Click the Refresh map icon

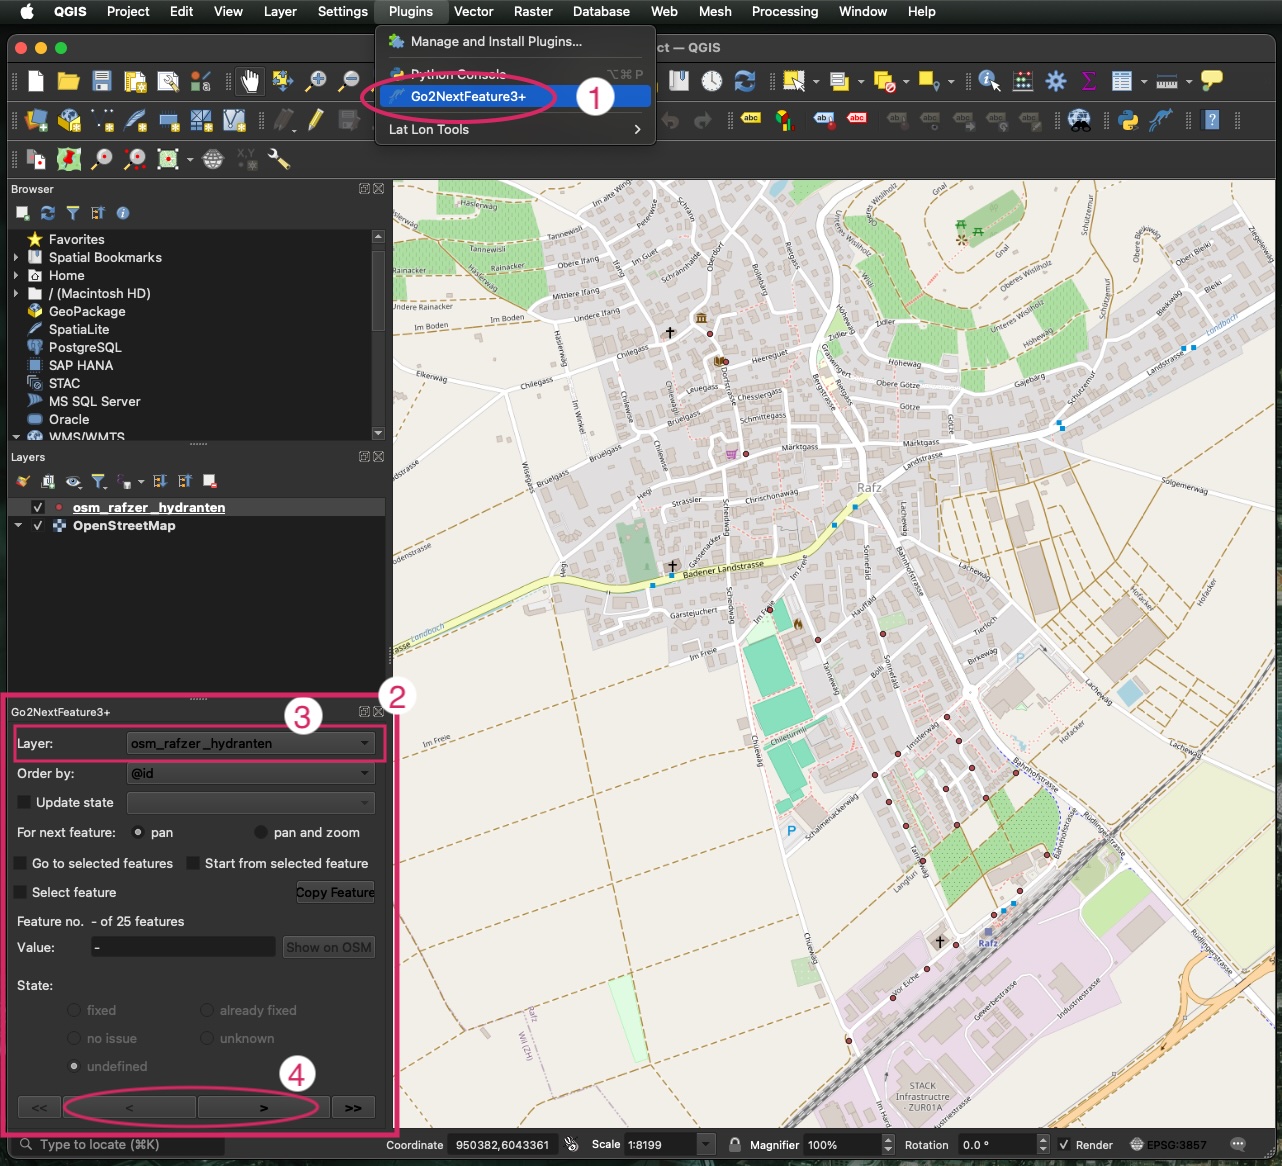745,81
